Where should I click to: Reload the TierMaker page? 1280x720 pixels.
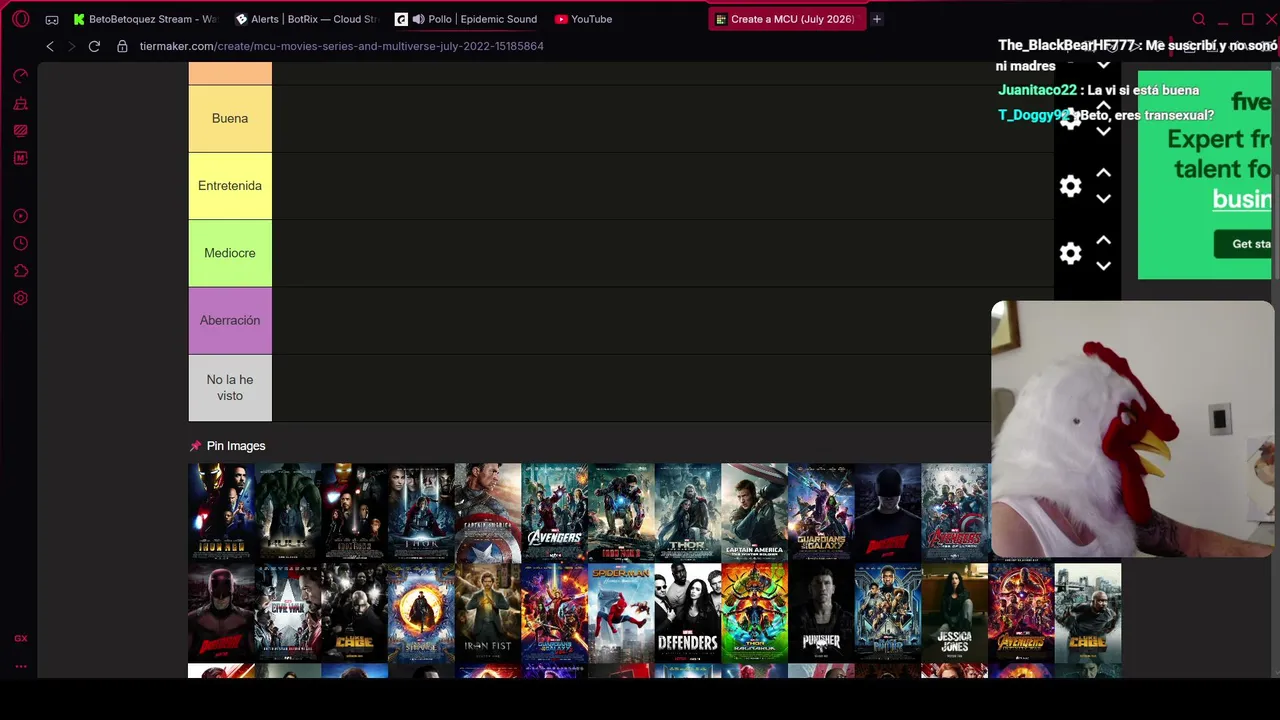pos(94,46)
